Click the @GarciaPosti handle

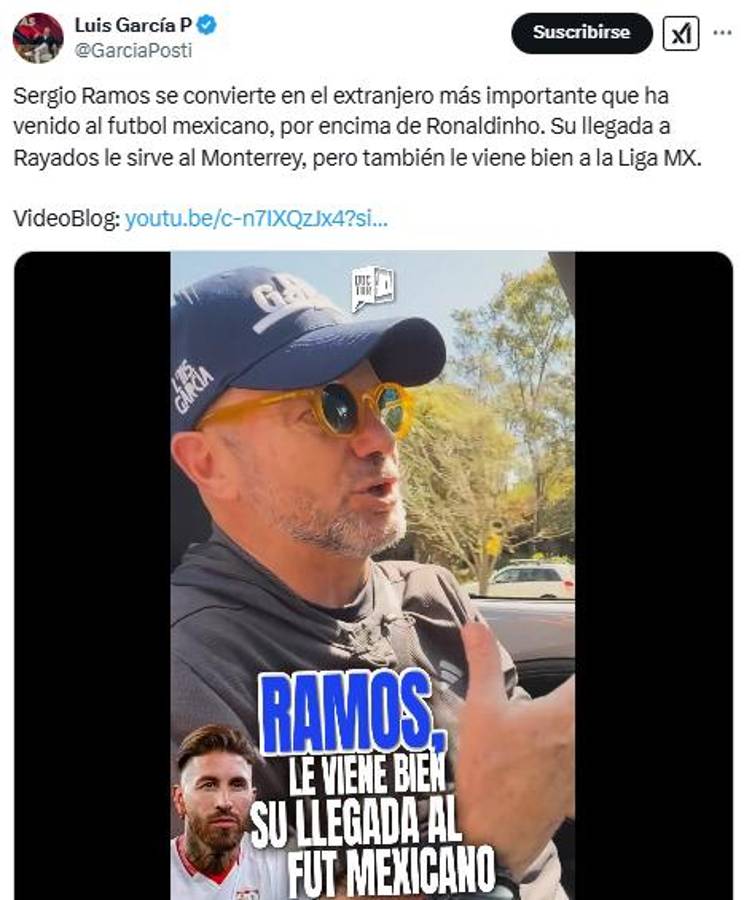coord(133,51)
